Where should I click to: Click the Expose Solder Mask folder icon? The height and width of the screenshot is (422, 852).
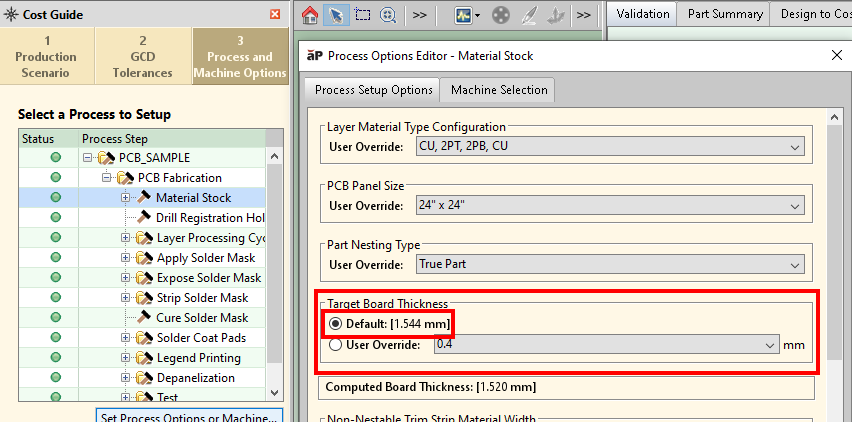coord(145,278)
